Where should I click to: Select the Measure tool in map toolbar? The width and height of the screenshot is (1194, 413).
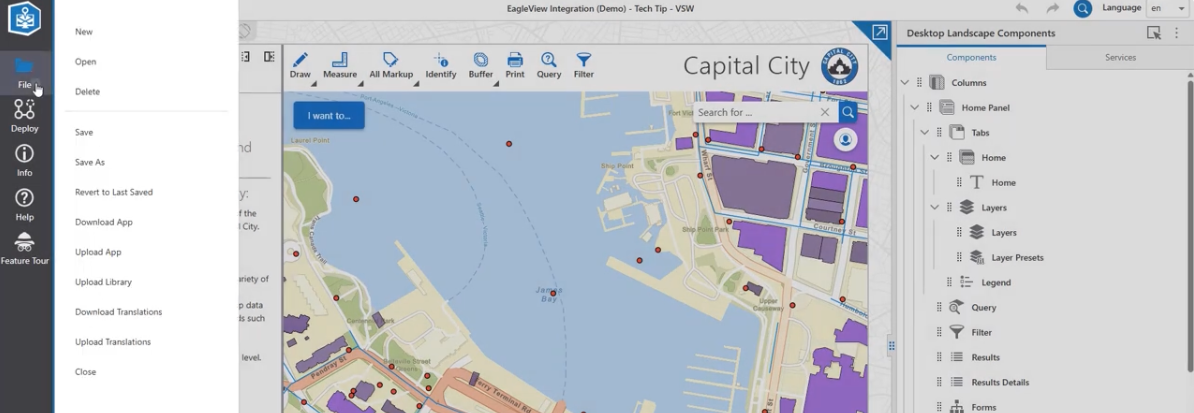[340, 66]
